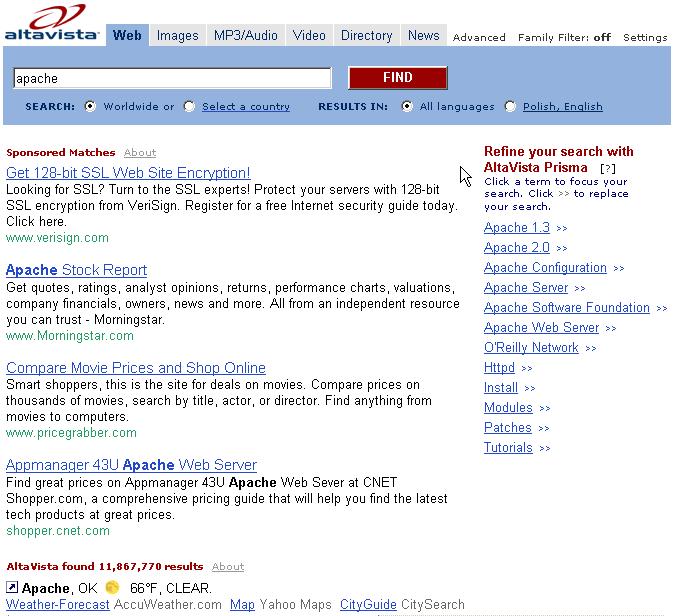This screenshot has height=616, width=673.
Task: Choose the All languages radio button
Action: click(407, 106)
